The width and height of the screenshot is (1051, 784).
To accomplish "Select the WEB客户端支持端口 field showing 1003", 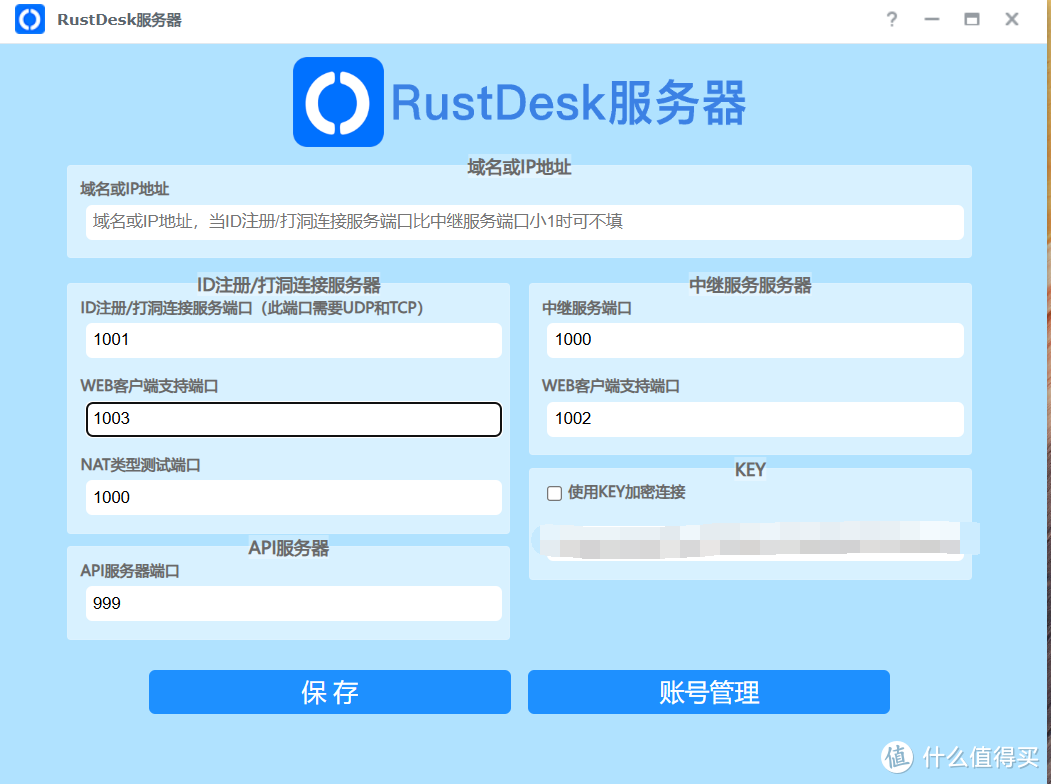I will click(293, 419).
